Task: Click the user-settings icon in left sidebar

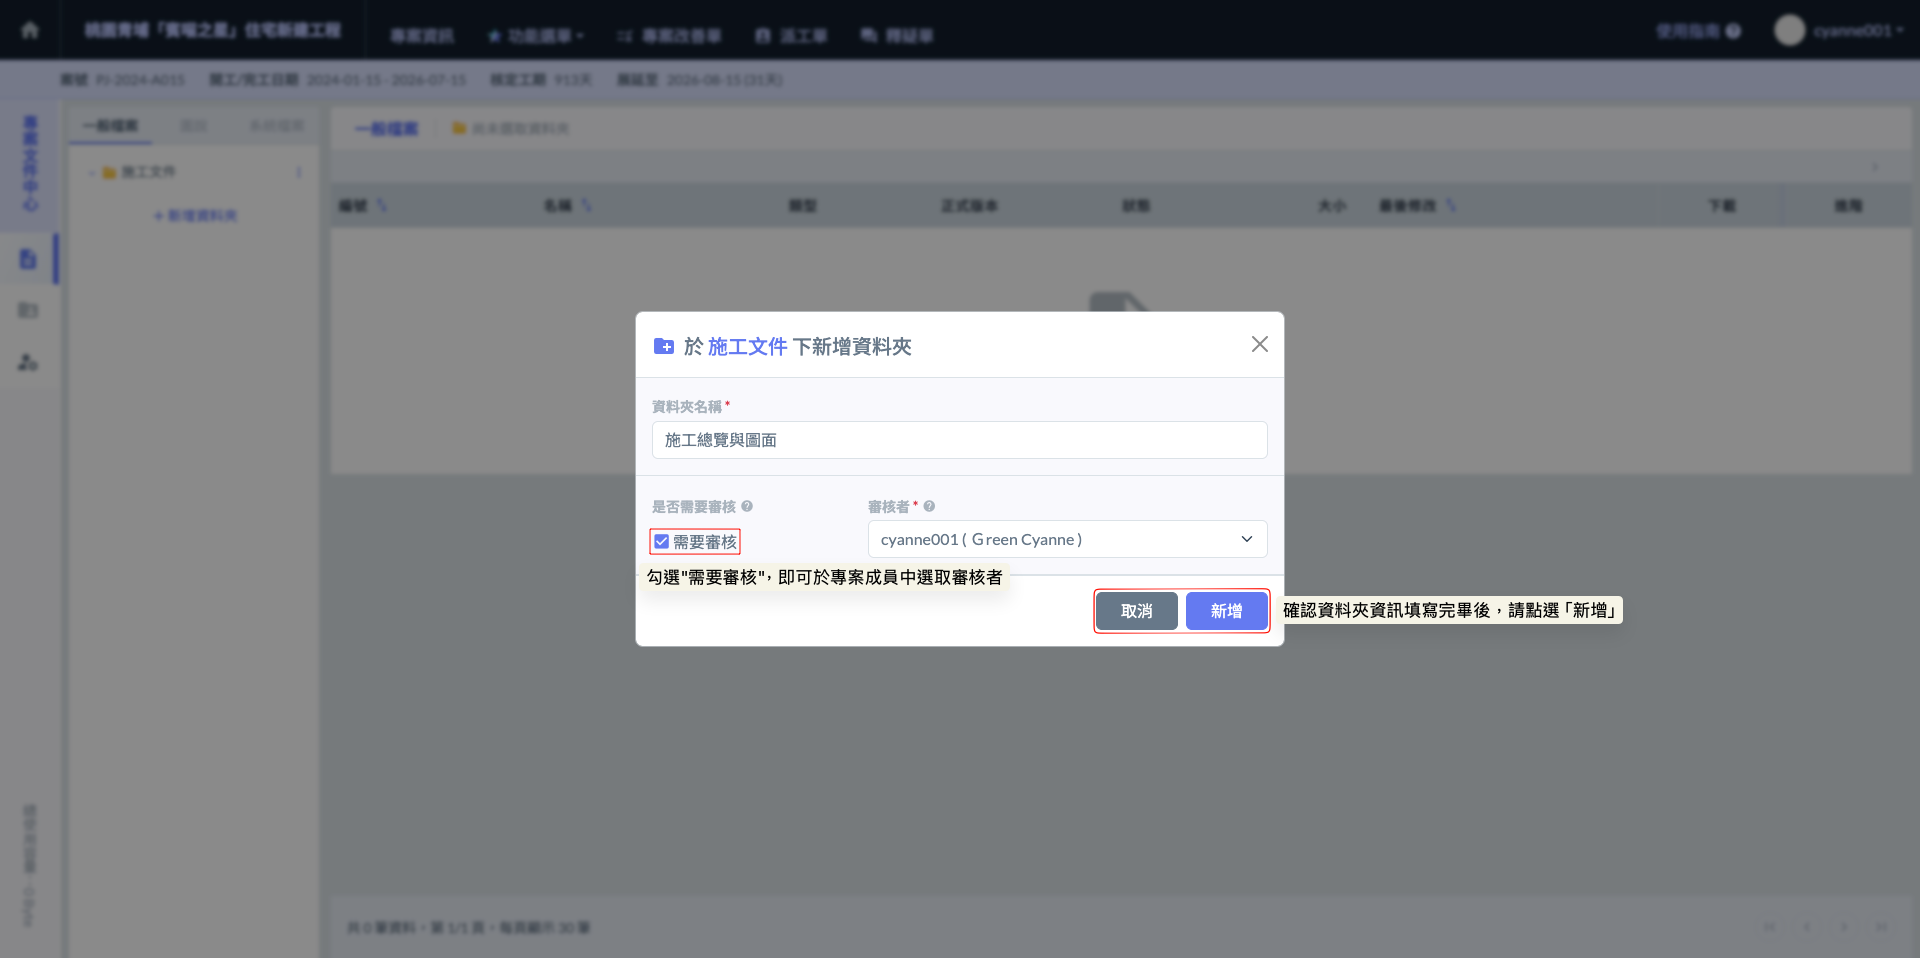Action: 28,362
